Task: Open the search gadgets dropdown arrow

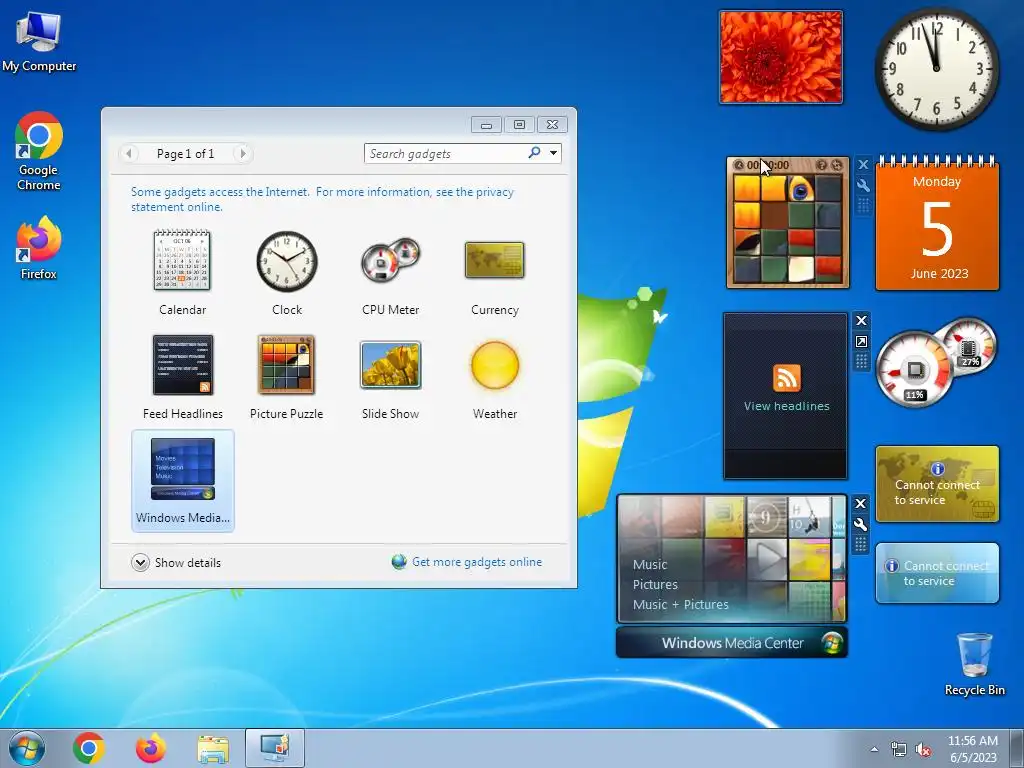Action: tap(553, 153)
